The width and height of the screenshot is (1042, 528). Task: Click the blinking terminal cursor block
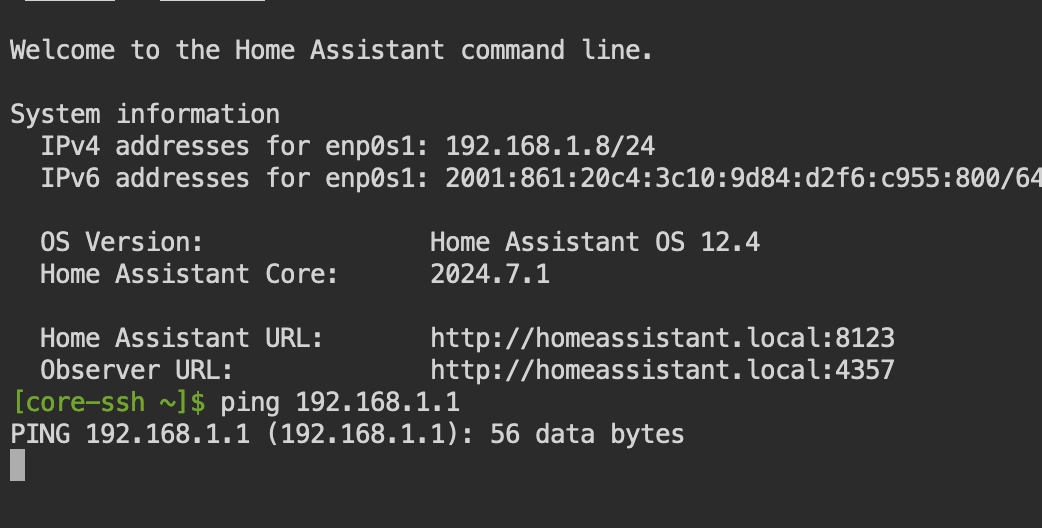click(18, 465)
